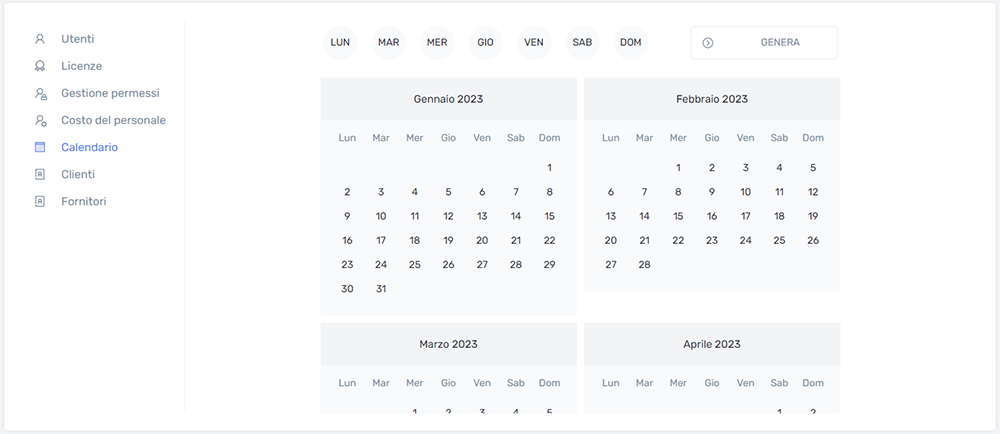This screenshot has height=434, width=1000.
Task: Select day 10 in Febbraio 2023
Action: 746,192
